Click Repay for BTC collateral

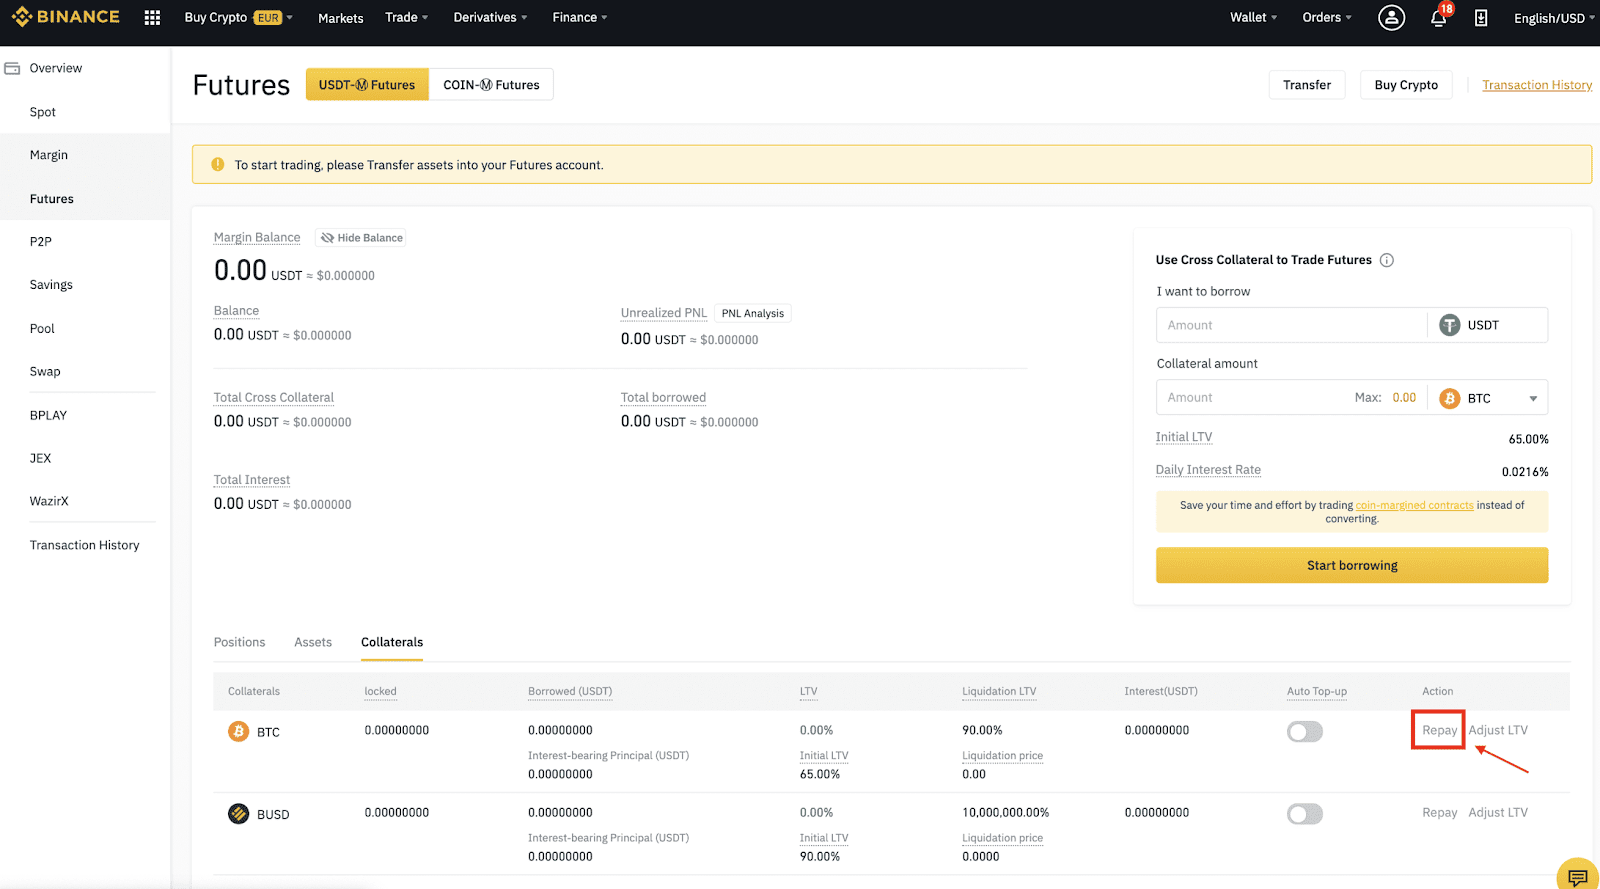click(x=1439, y=730)
